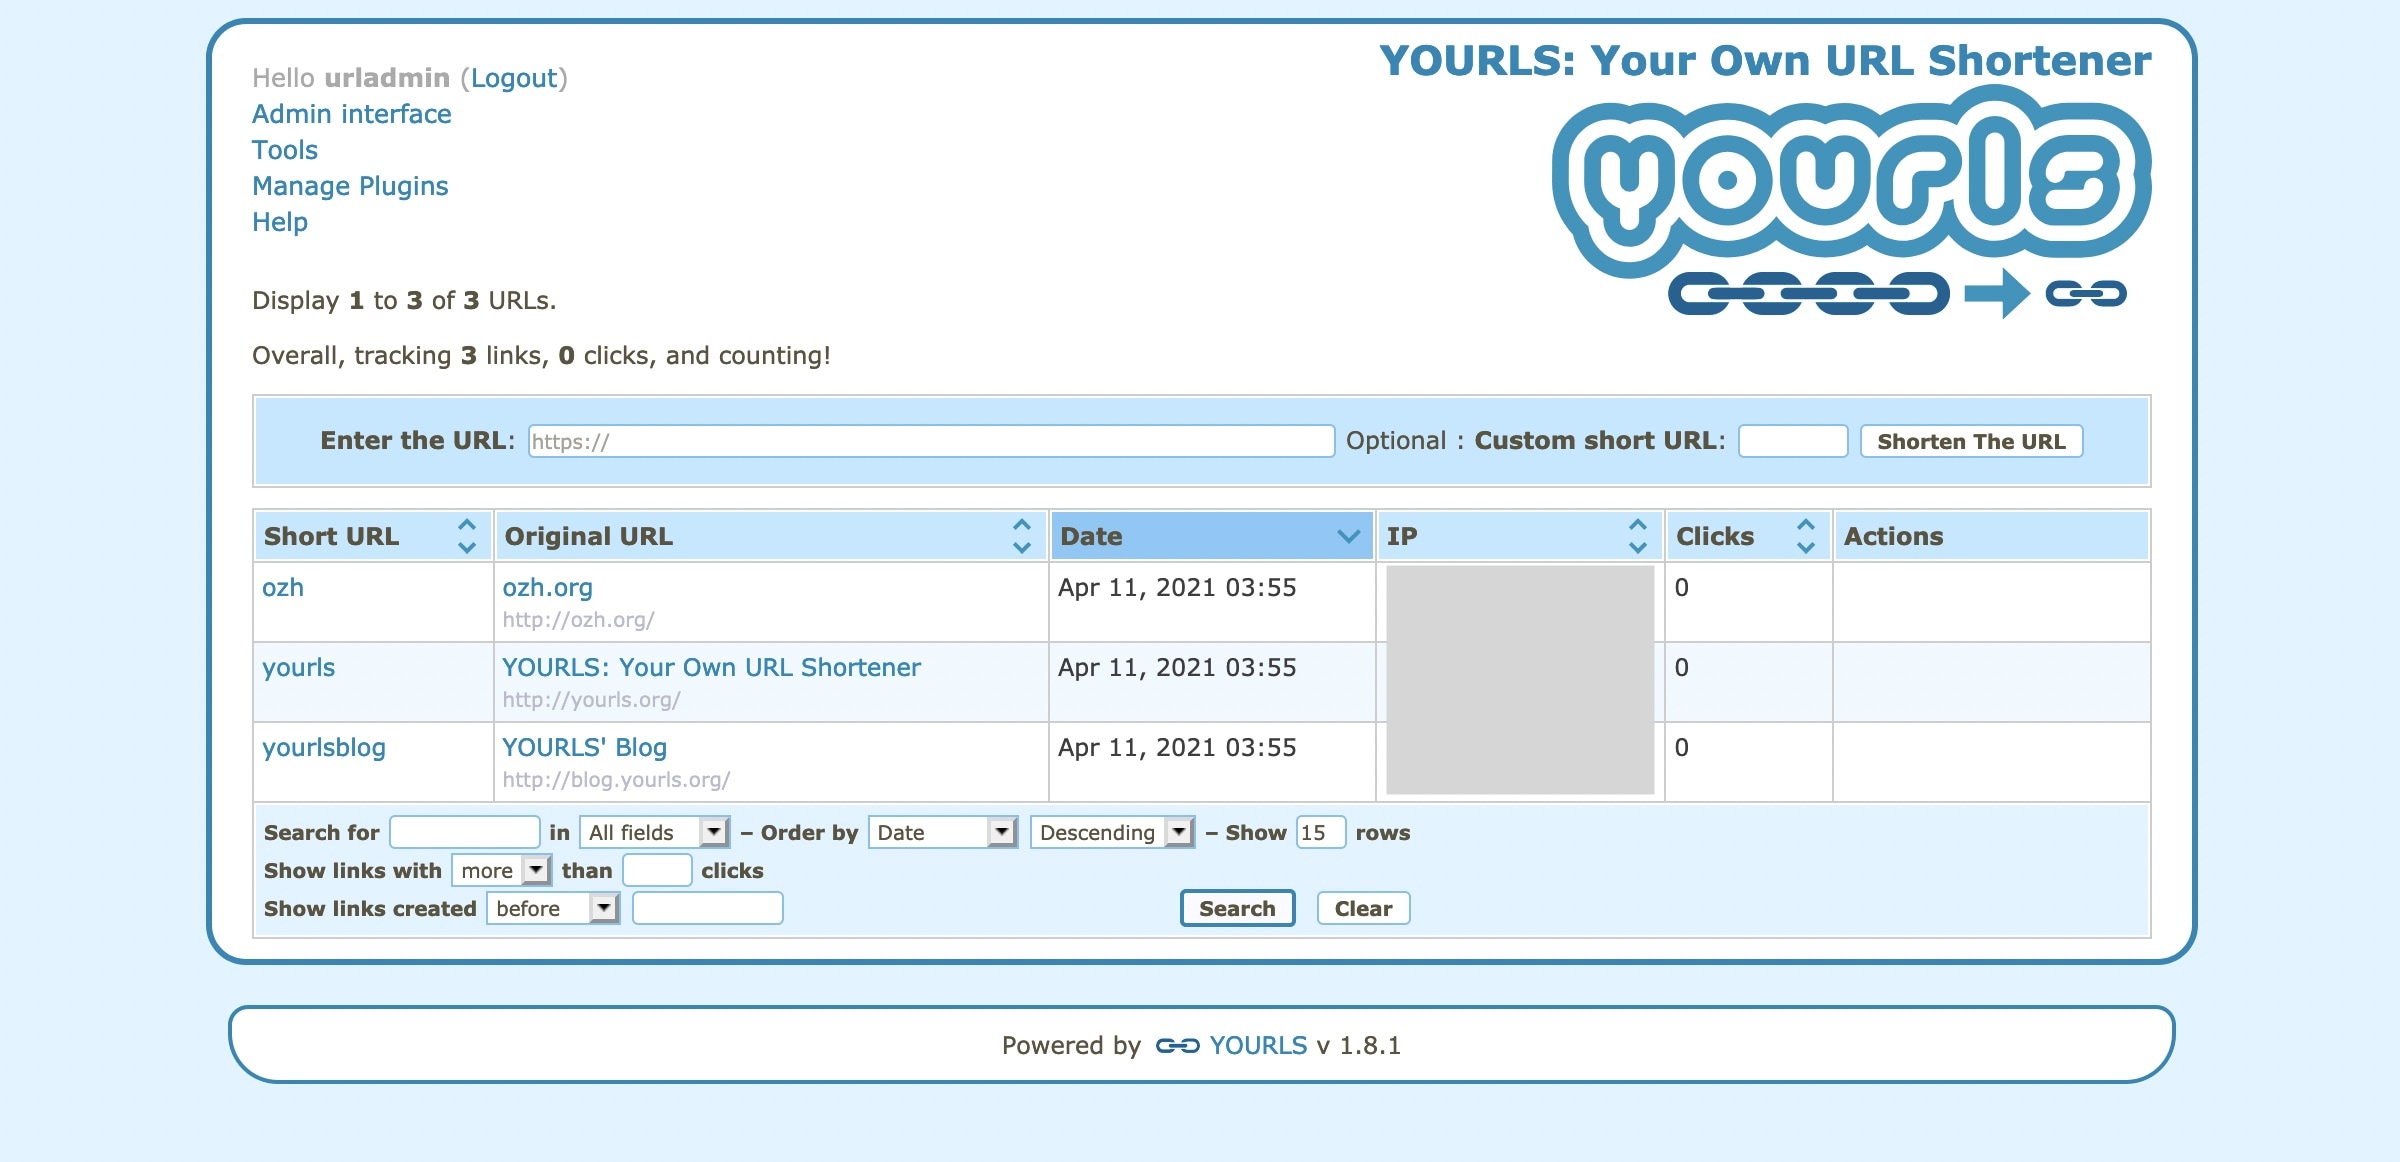The height and width of the screenshot is (1162, 2400).
Task: Click the Shorten The URL button
Action: click(1971, 441)
